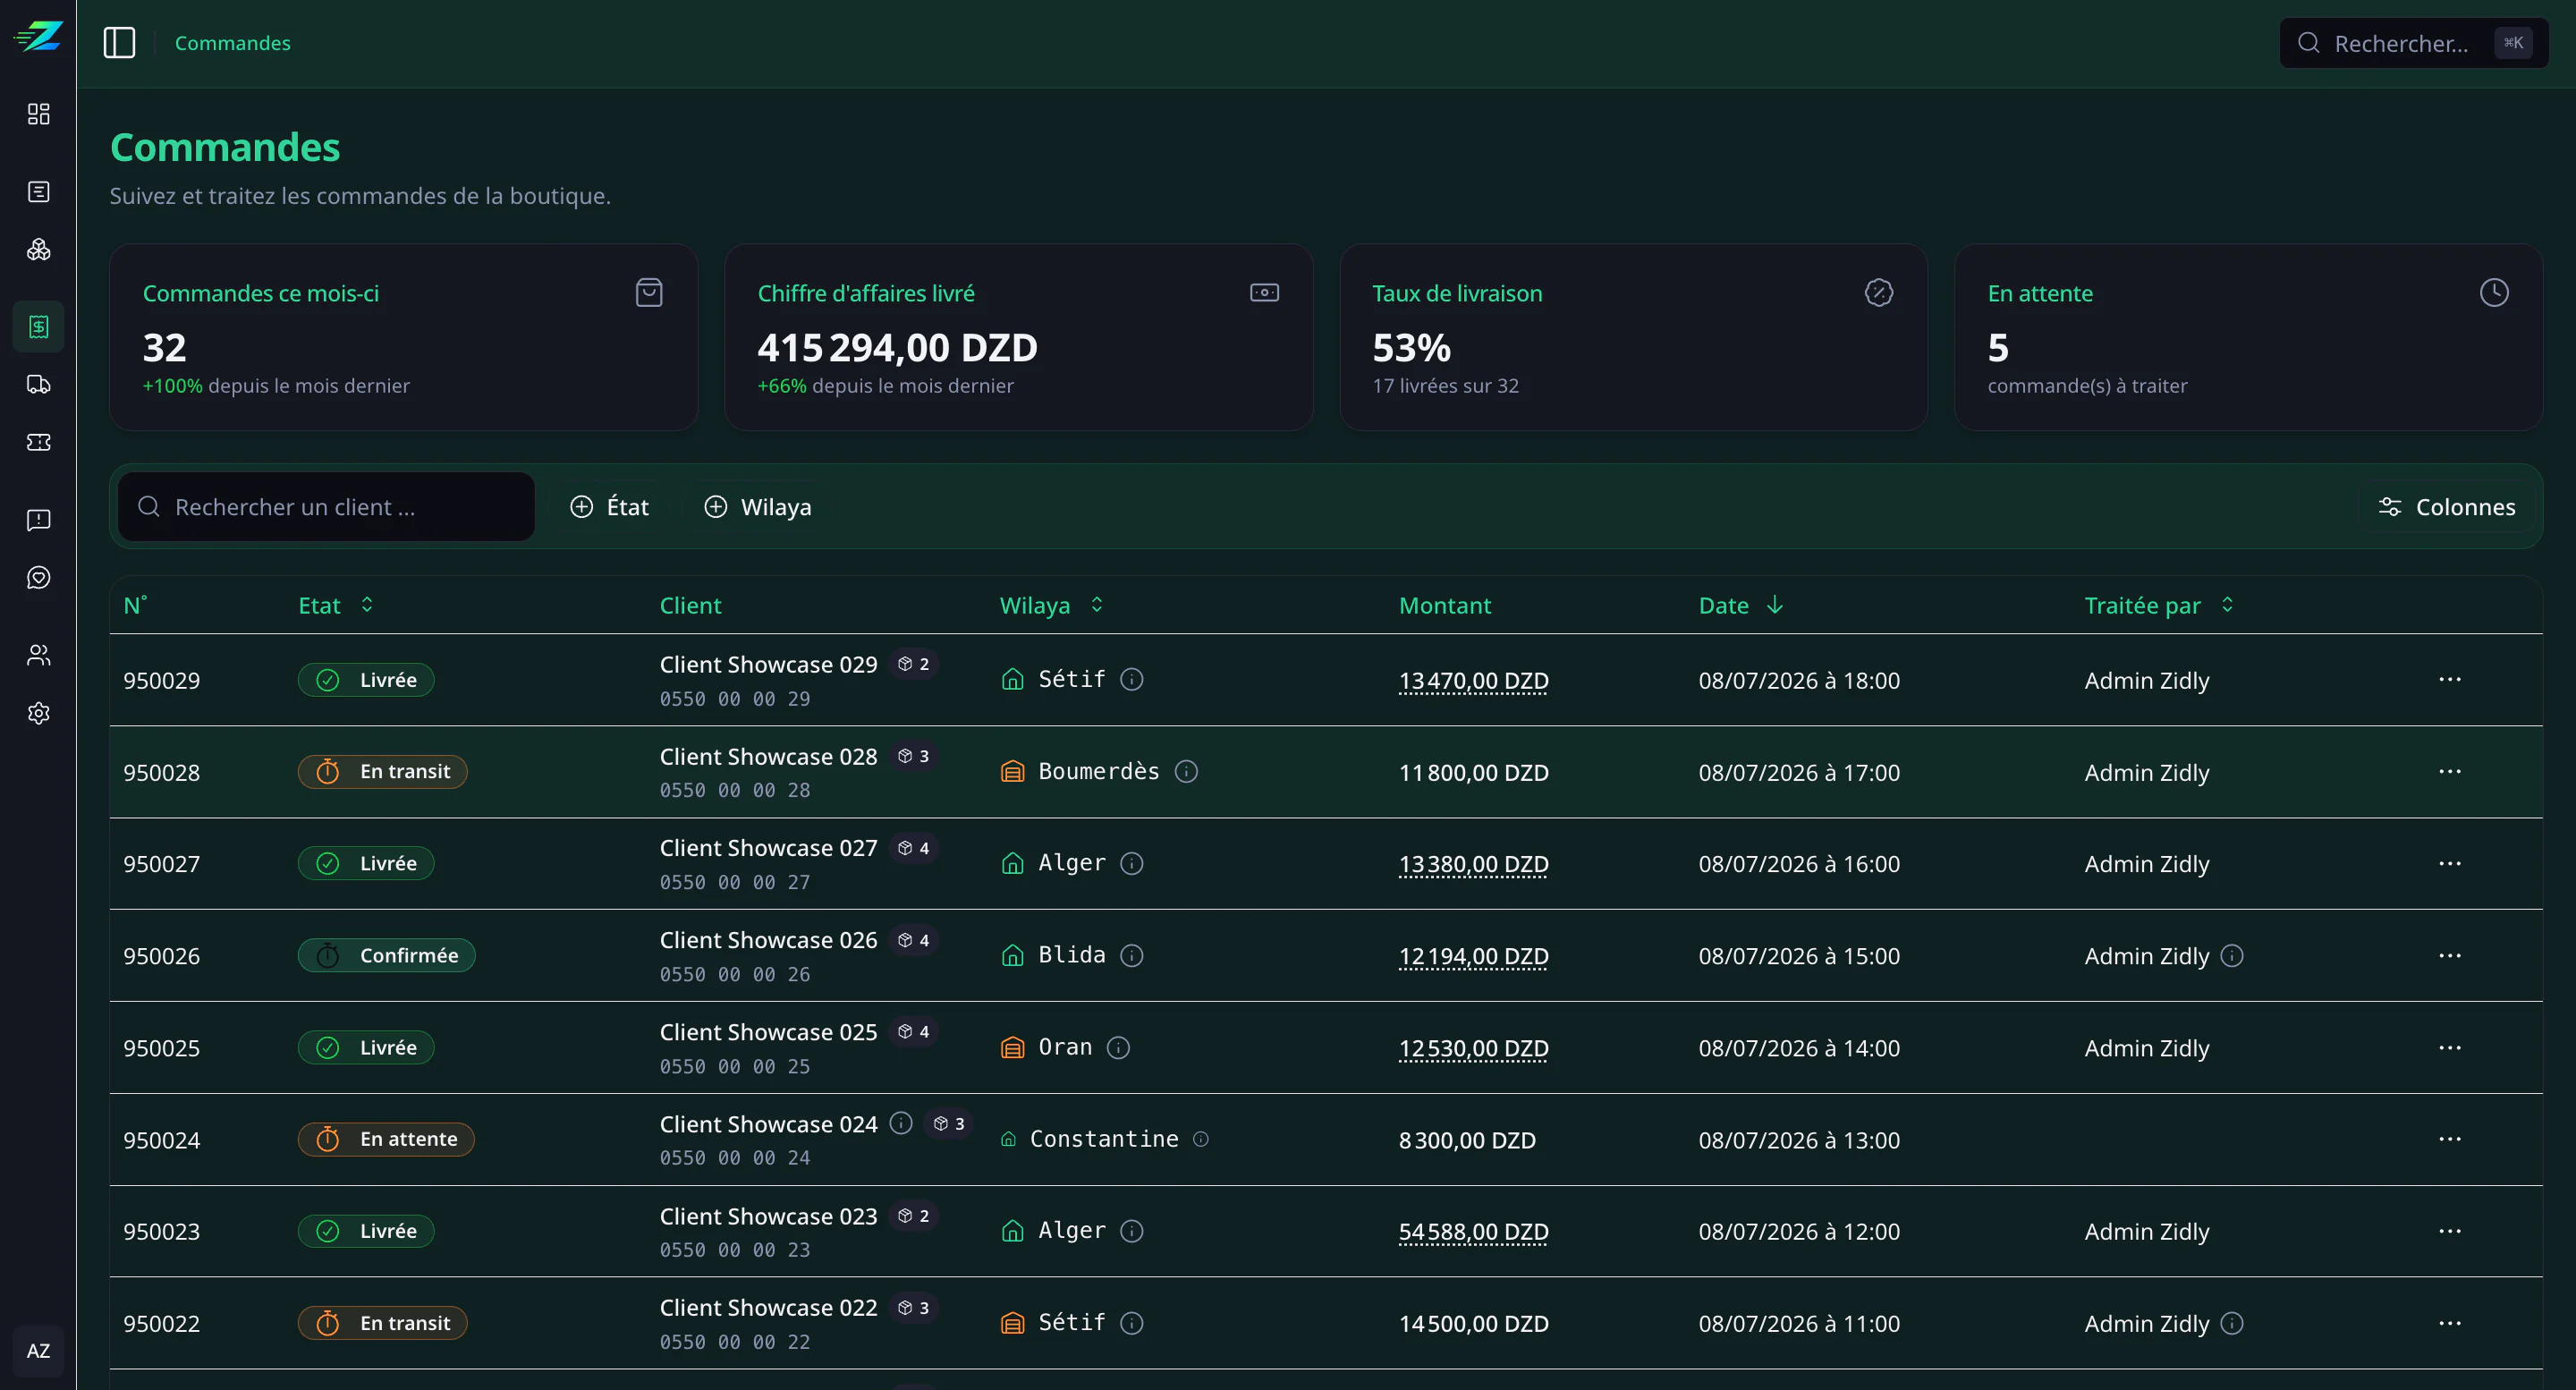Sort by the Etat column header
The image size is (2576, 1390).
(x=336, y=605)
